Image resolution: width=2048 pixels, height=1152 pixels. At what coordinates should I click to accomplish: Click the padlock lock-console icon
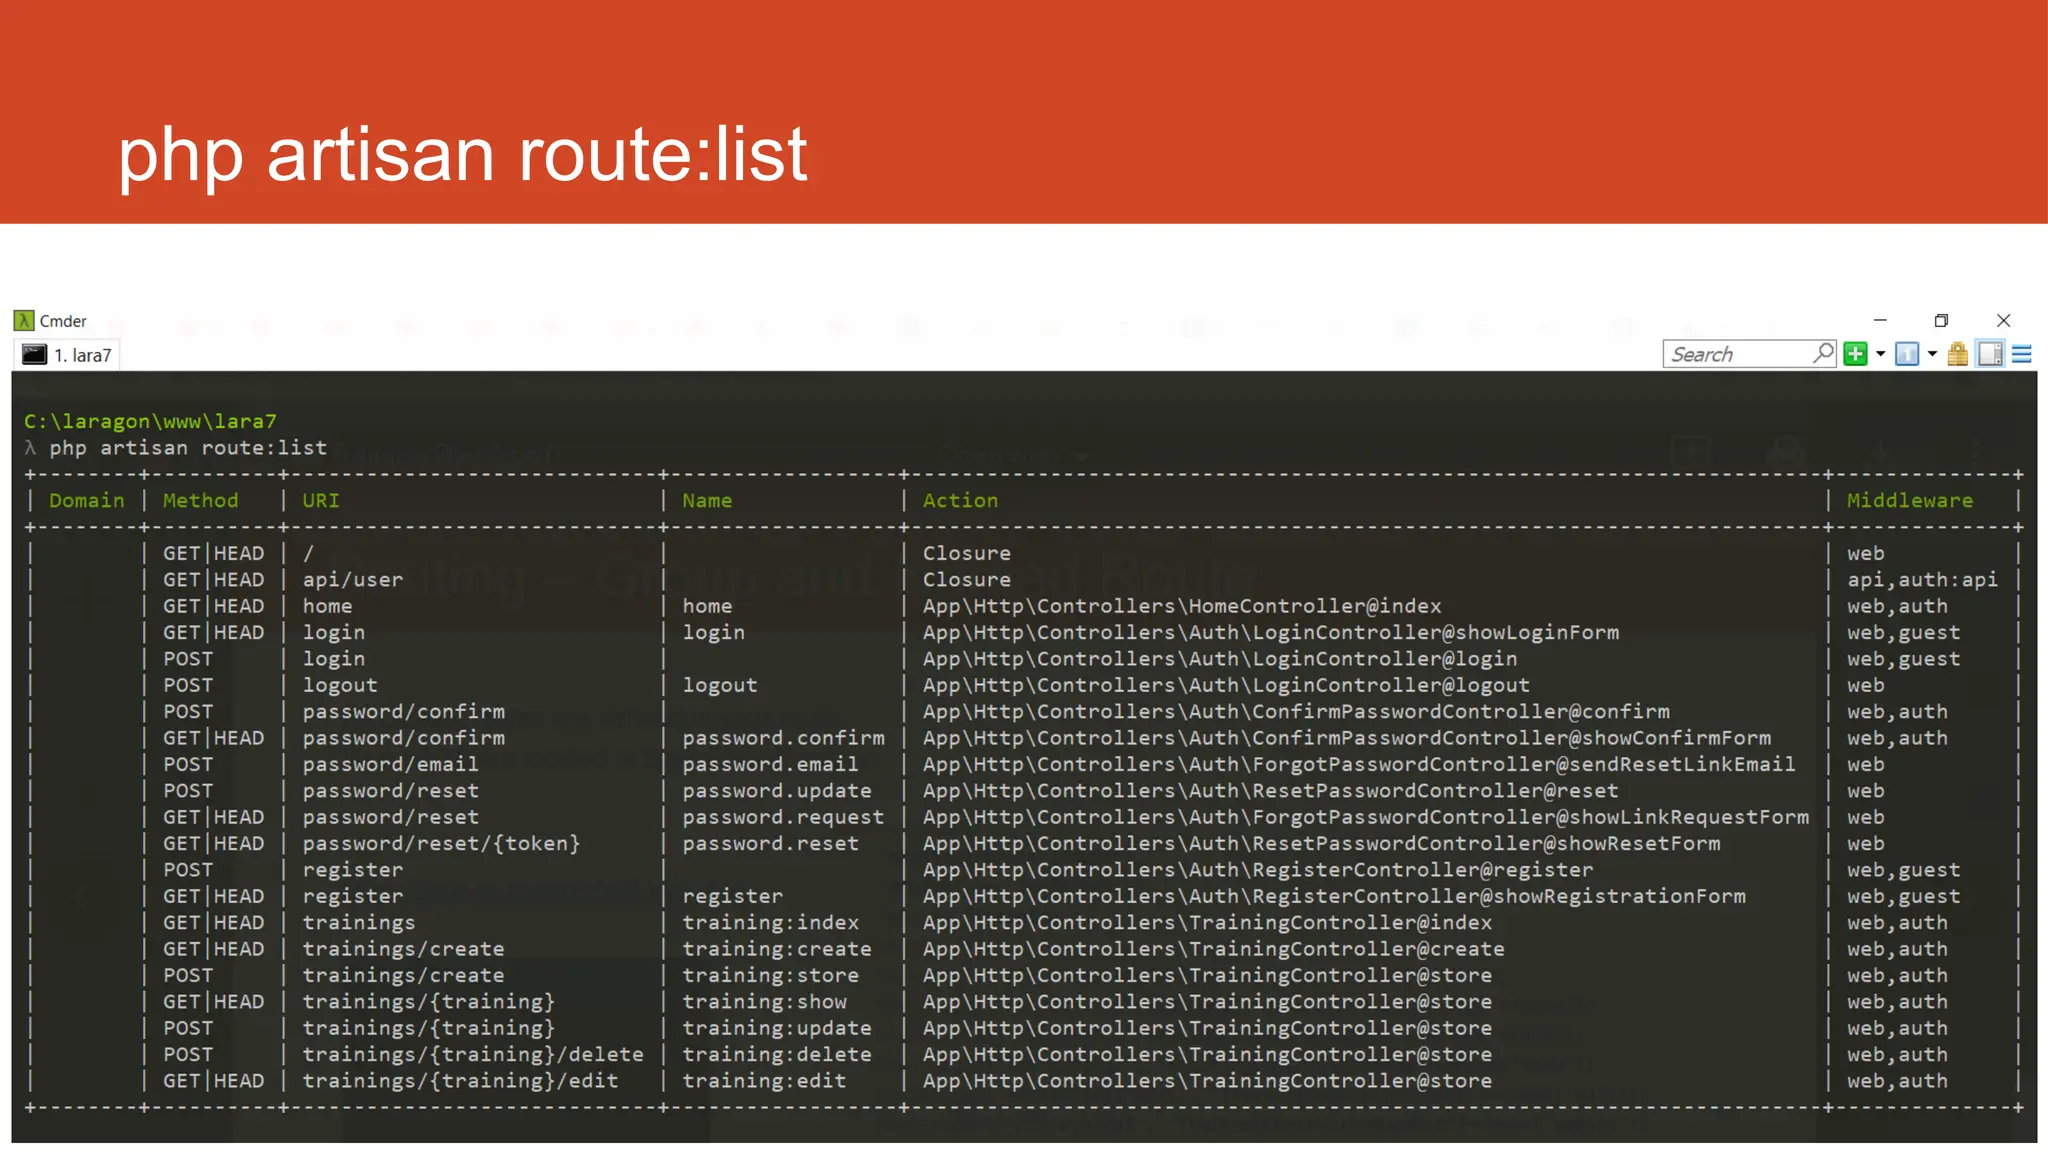(1958, 354)
